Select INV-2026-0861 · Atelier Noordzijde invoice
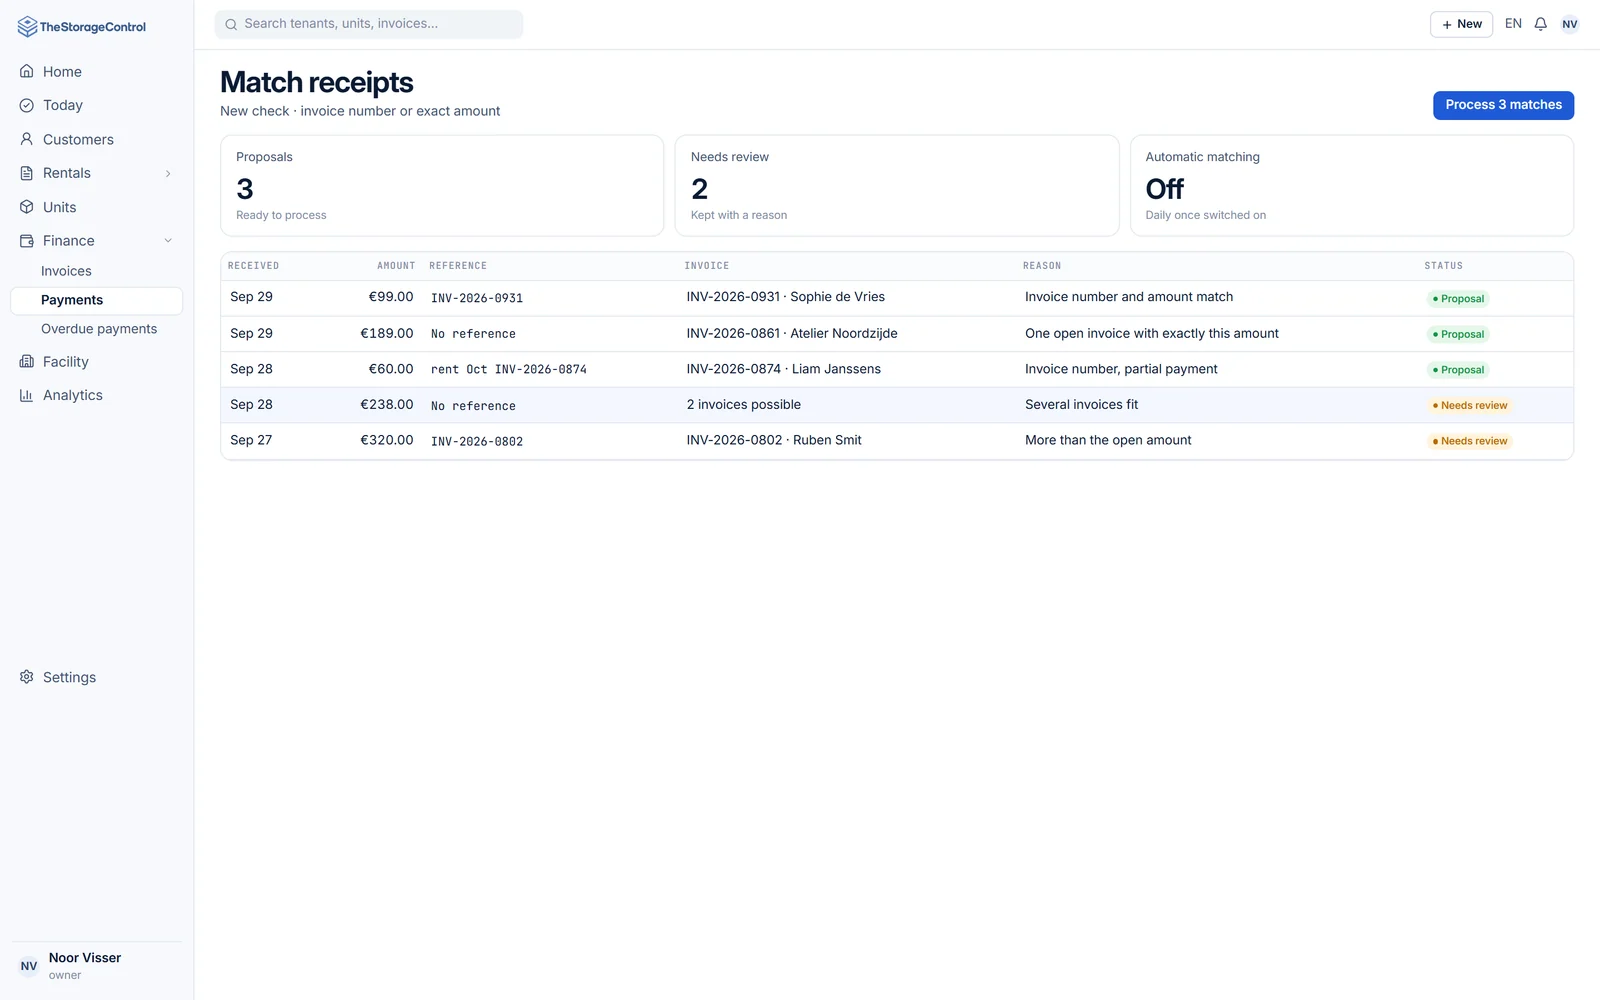Viewport: 1600px width, 1000px height. click(x=792, y=333)
